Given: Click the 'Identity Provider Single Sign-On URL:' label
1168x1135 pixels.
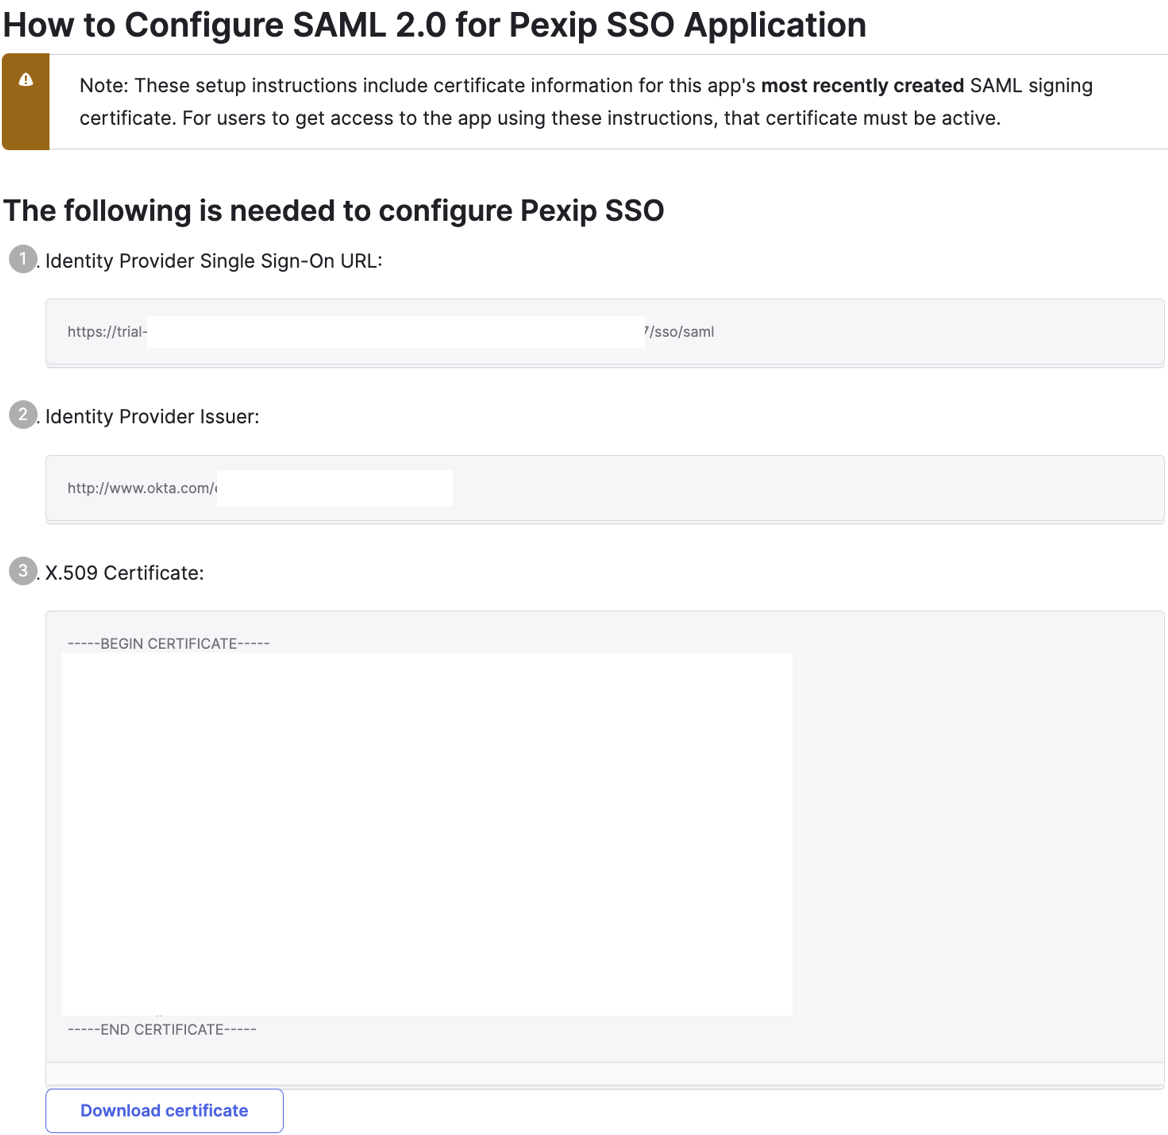Looking at the screenshot, I should click(214, 261).
